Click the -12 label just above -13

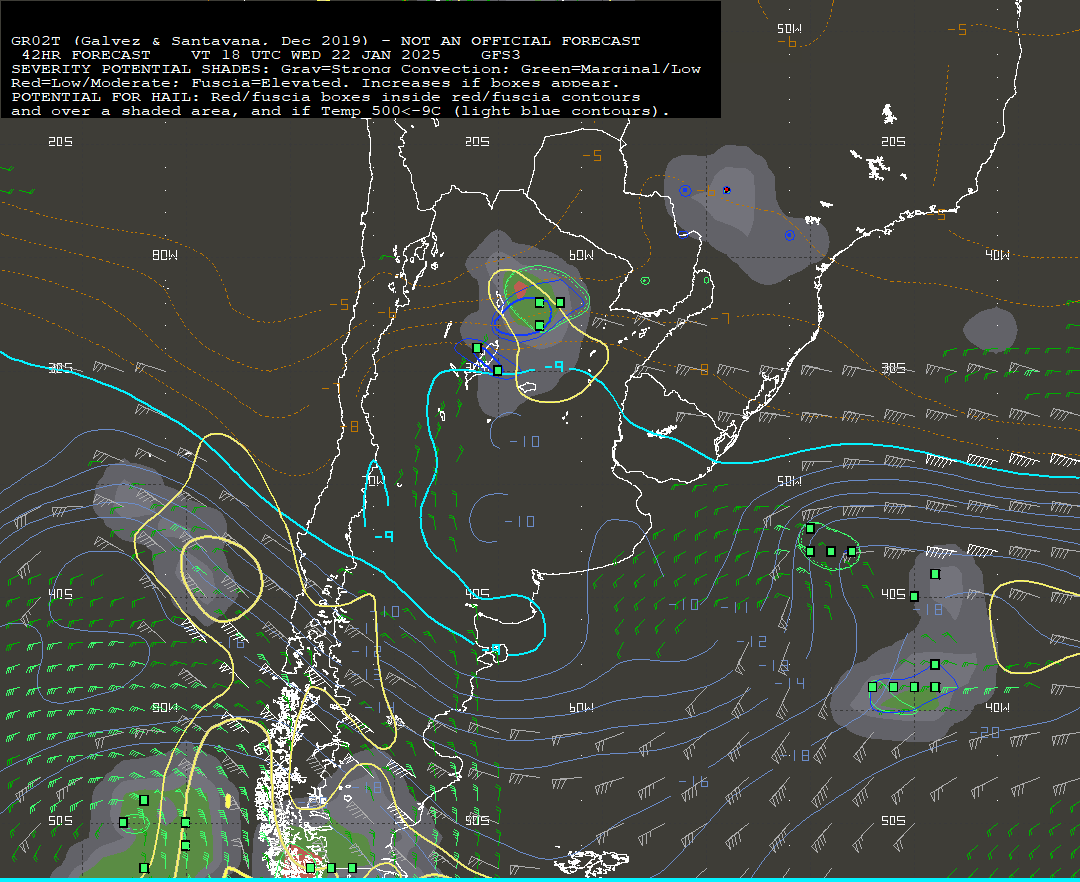click(x=751, y=642)
